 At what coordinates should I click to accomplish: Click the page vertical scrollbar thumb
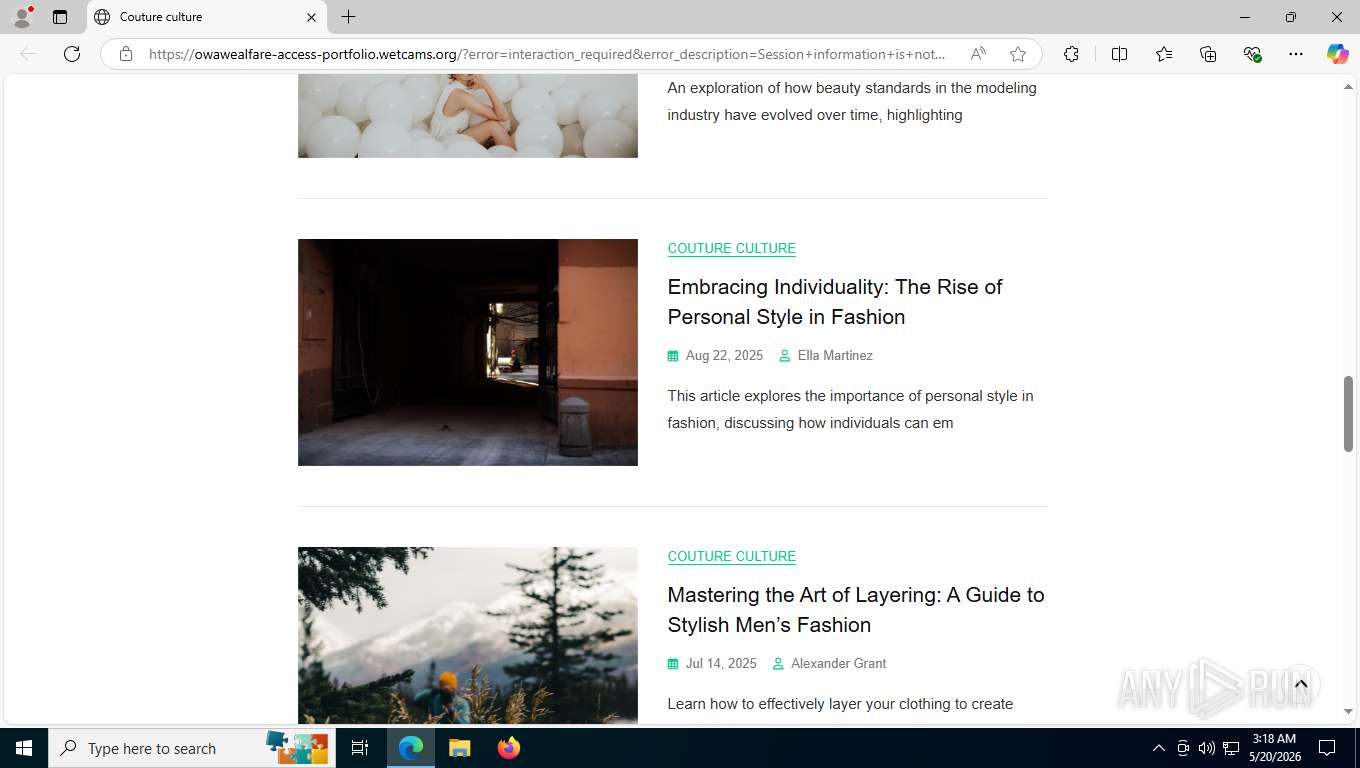[x=1348, y=414]
